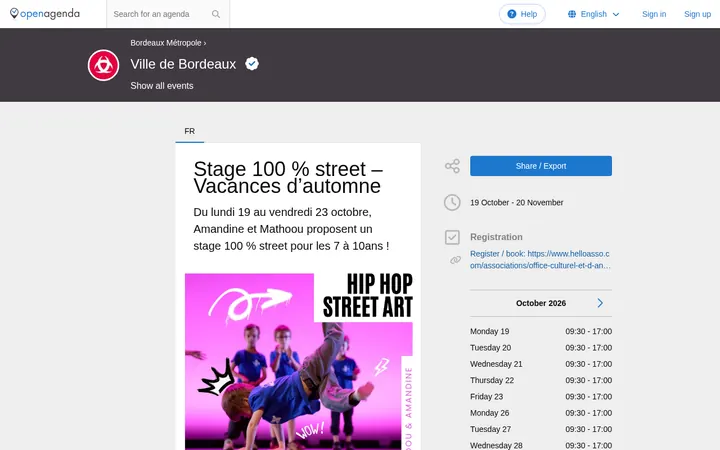Select the Friday 23 timing row
The height and width of the screenshot is (450, 720).
540,396
